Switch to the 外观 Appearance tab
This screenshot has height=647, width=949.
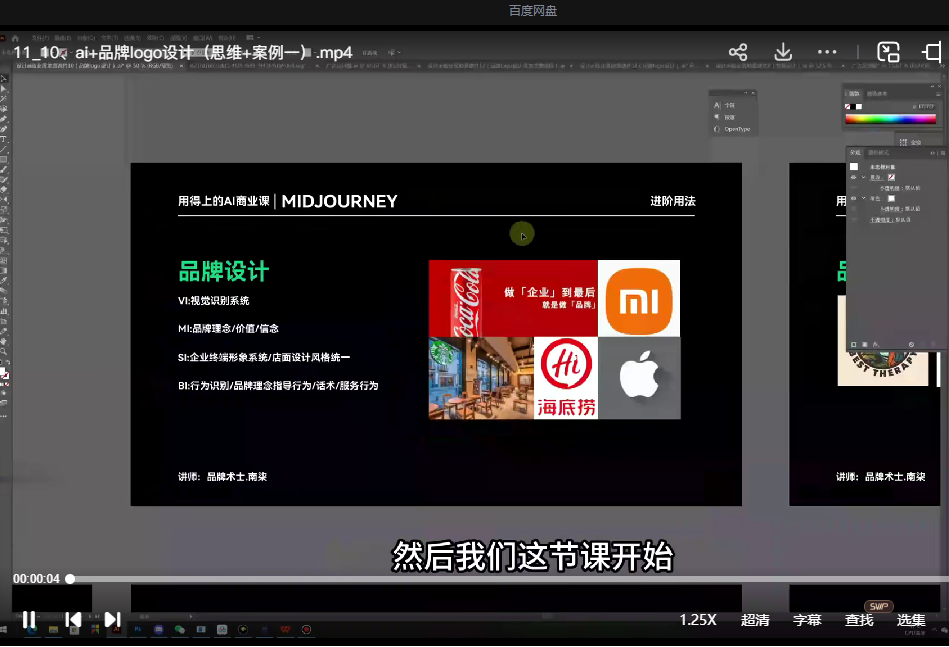tap(855, 153)
